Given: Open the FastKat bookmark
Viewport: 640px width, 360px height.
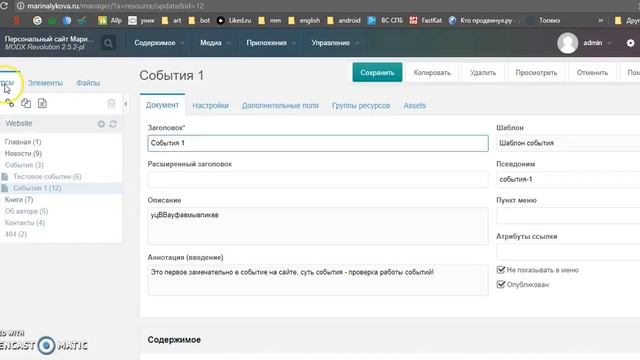Looking at the screenshot, I should [x=425, y=20].
